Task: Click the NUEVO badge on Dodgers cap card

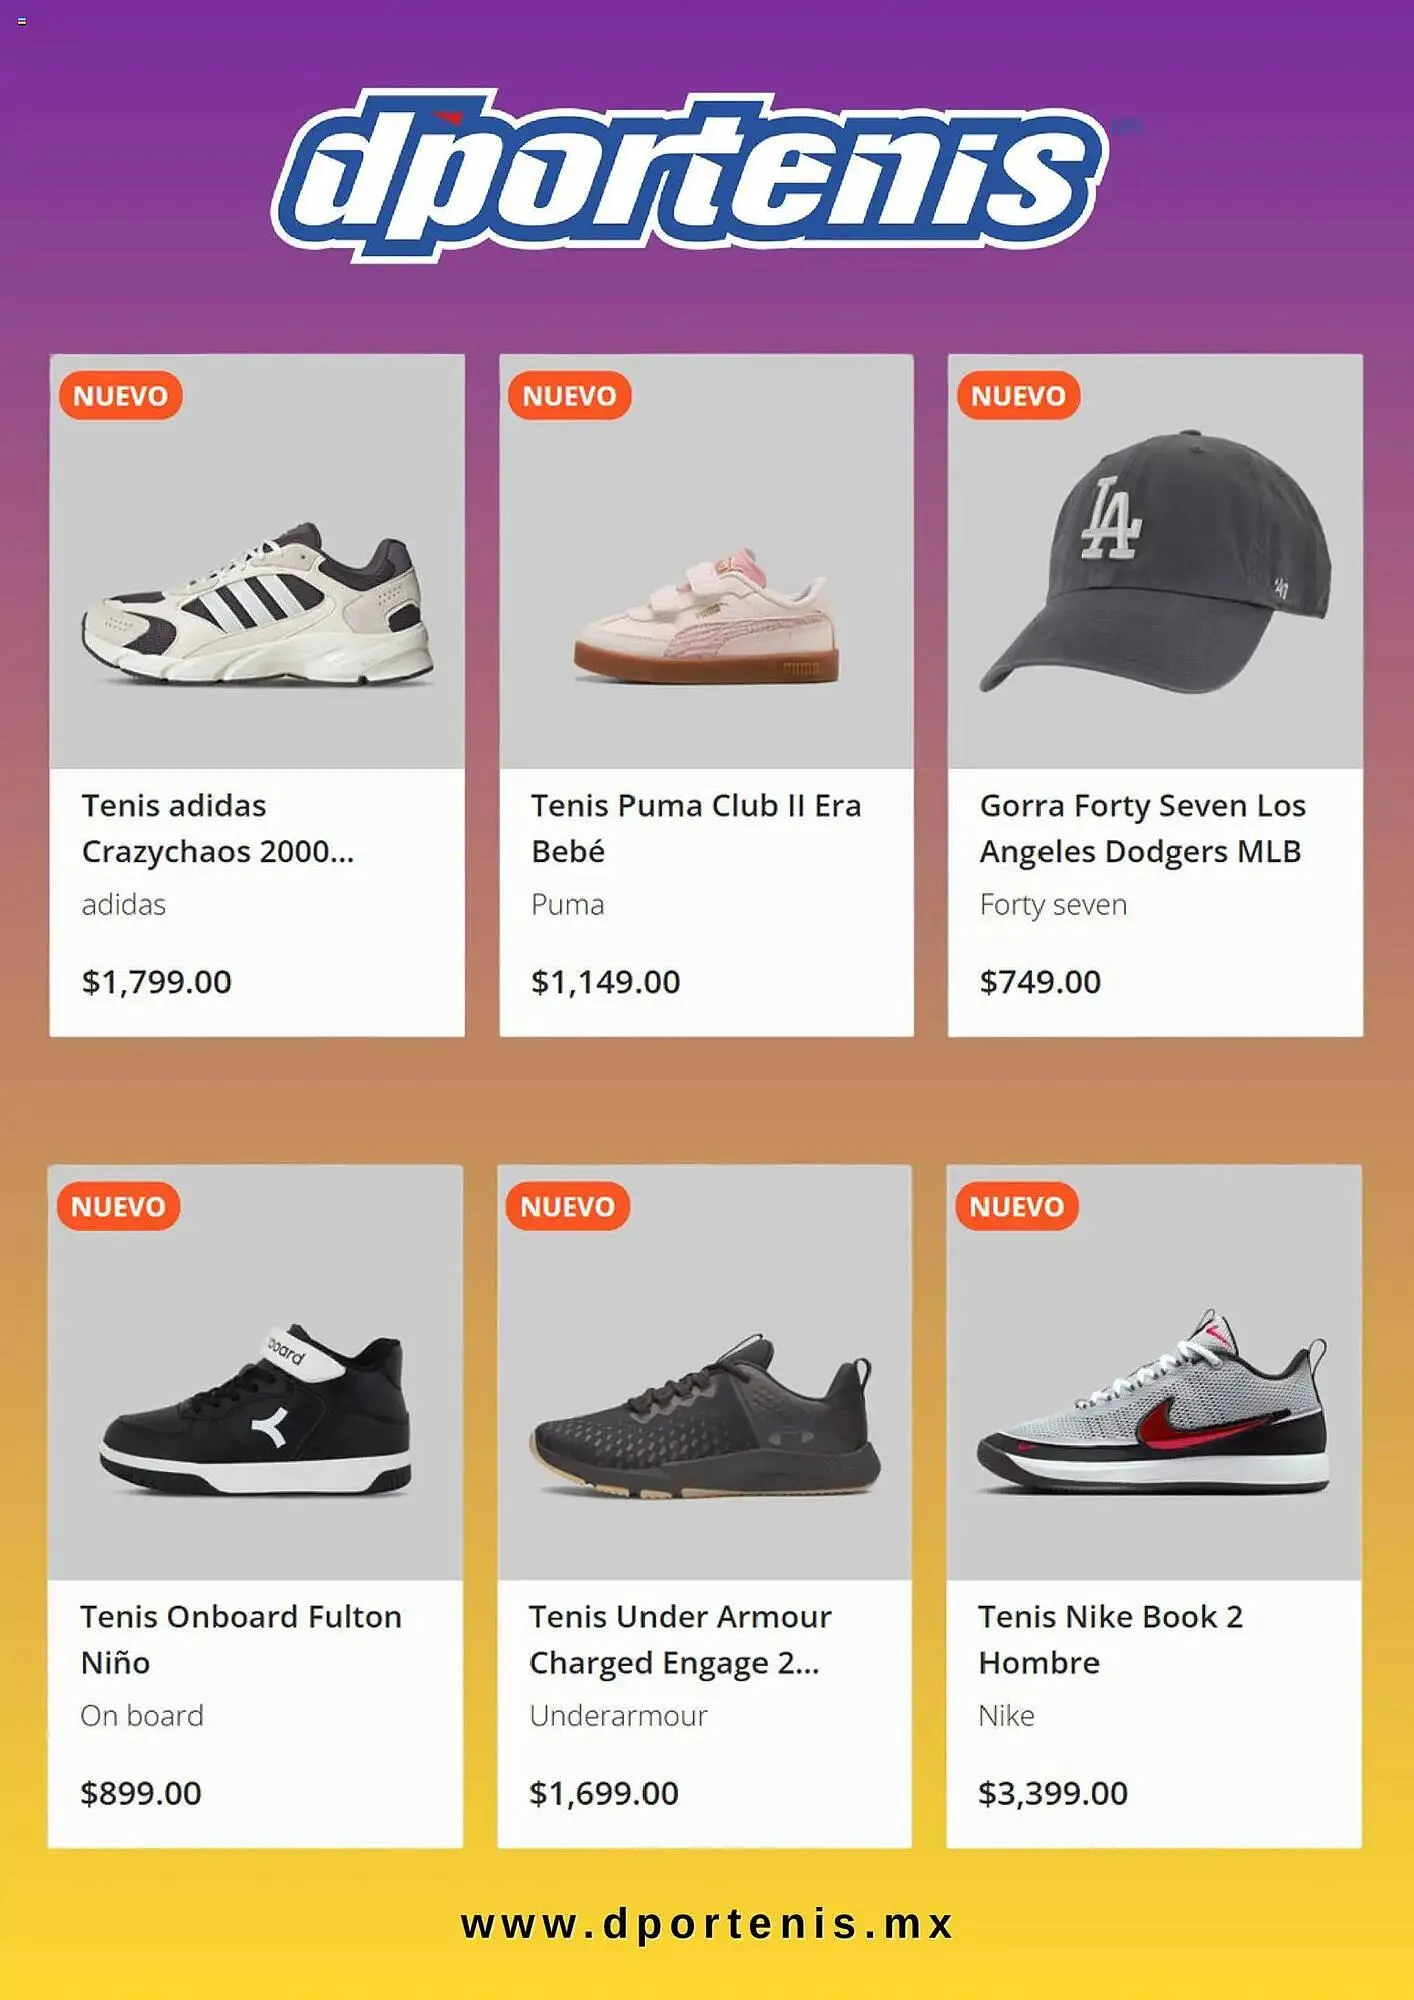Action: coord(1018,396)
